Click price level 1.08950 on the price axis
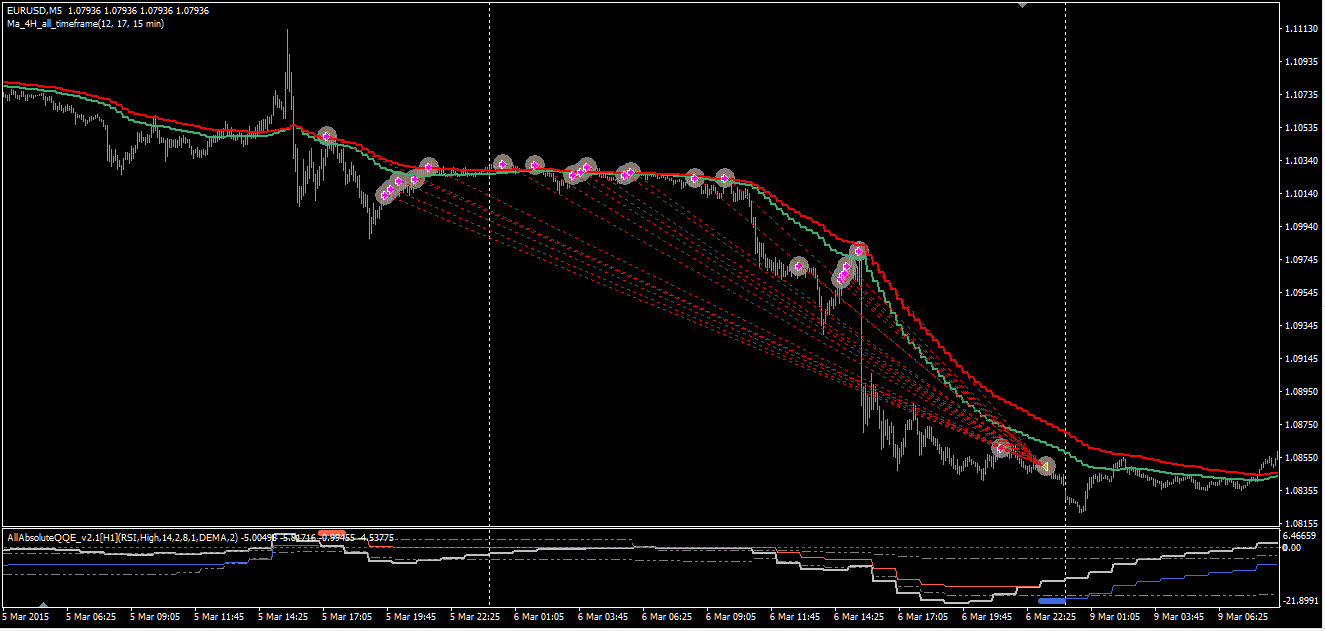This screenshot has width=1325, height=631. tap(1299, 392)
